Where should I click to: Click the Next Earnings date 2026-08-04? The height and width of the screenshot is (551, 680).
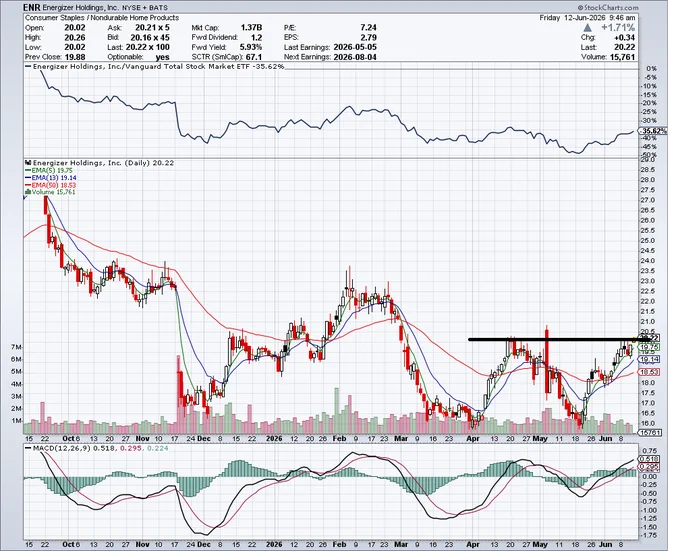click(354, 57)
